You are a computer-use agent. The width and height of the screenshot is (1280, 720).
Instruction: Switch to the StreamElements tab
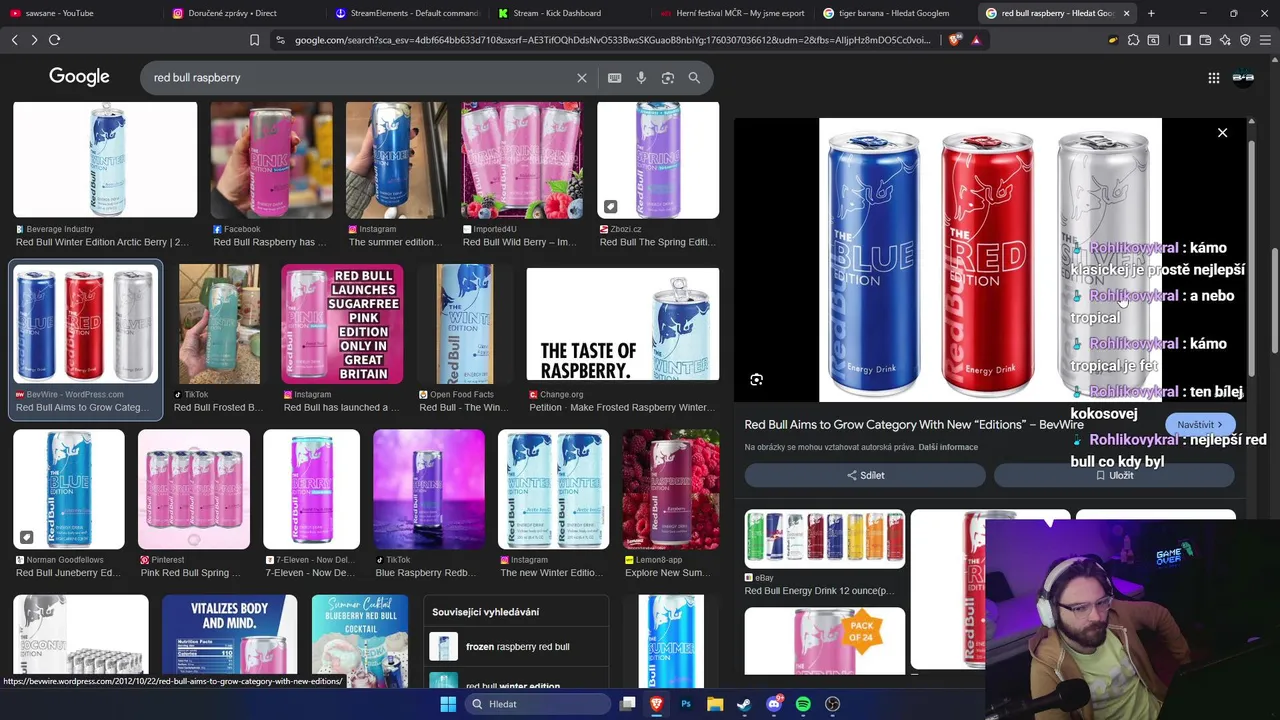[407, 13]
